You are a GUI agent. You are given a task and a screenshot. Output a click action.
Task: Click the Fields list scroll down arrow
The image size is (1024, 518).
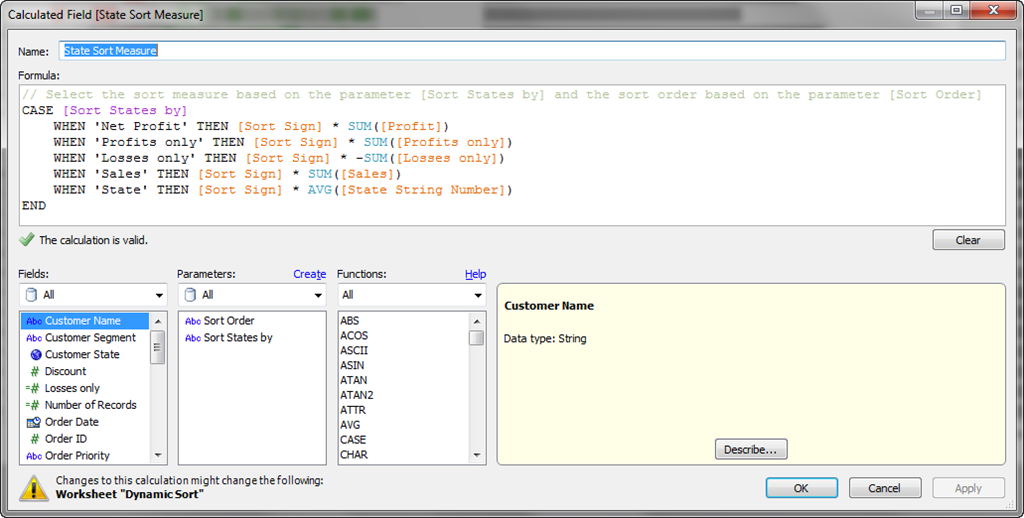coord(157,455)
